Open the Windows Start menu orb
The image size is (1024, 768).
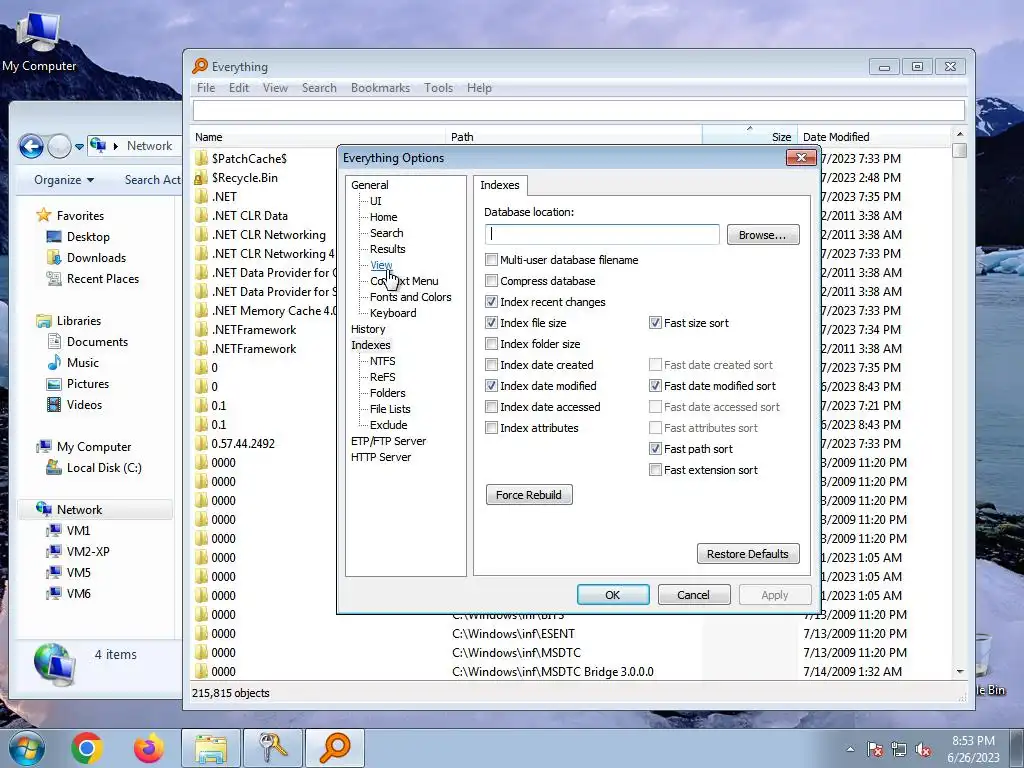pos(27,748)
